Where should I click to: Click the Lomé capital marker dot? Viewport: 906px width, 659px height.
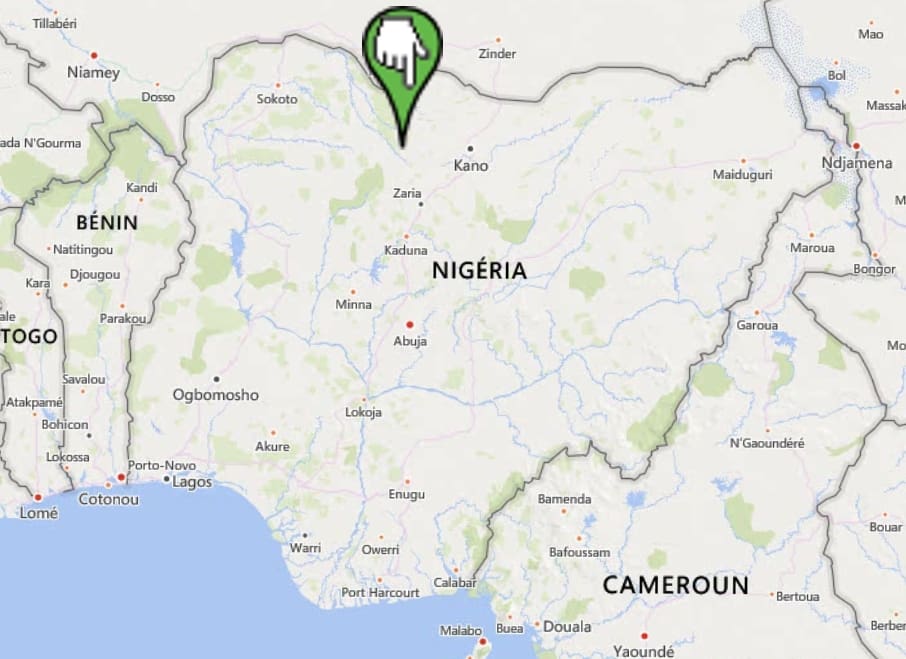tap(38, 497)
